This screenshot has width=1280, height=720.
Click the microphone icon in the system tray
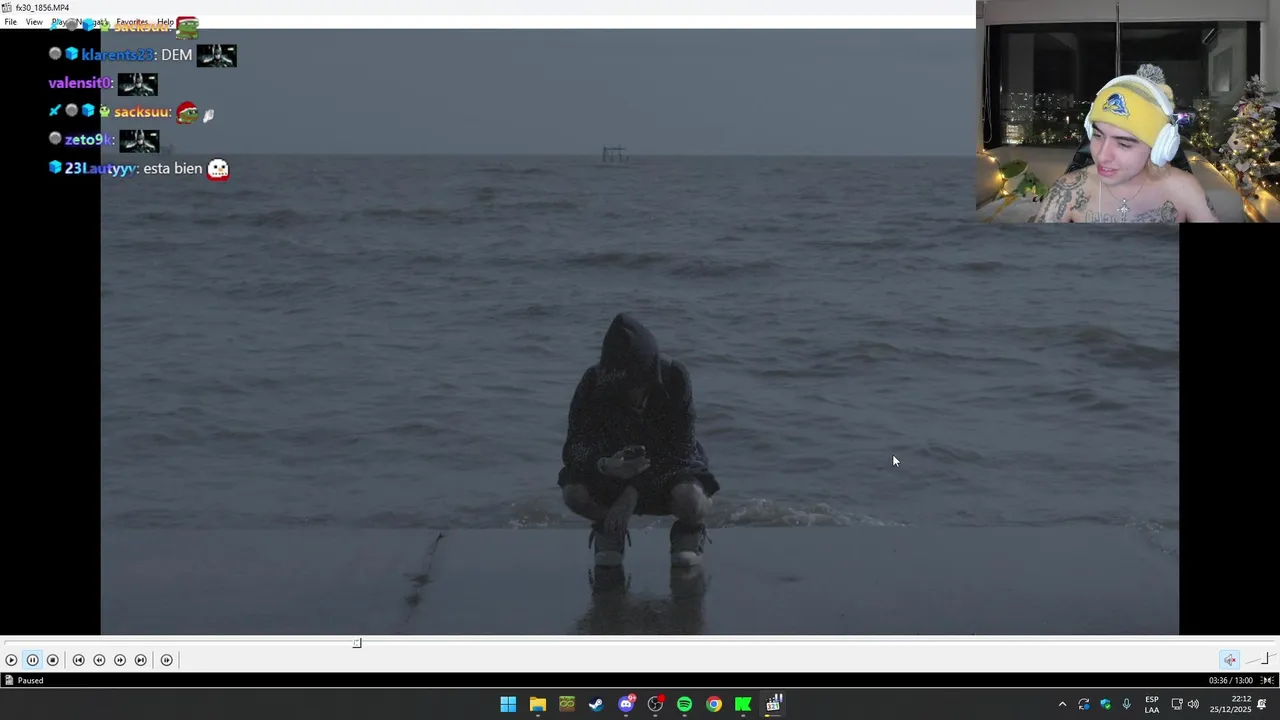tap(1126, 704)
